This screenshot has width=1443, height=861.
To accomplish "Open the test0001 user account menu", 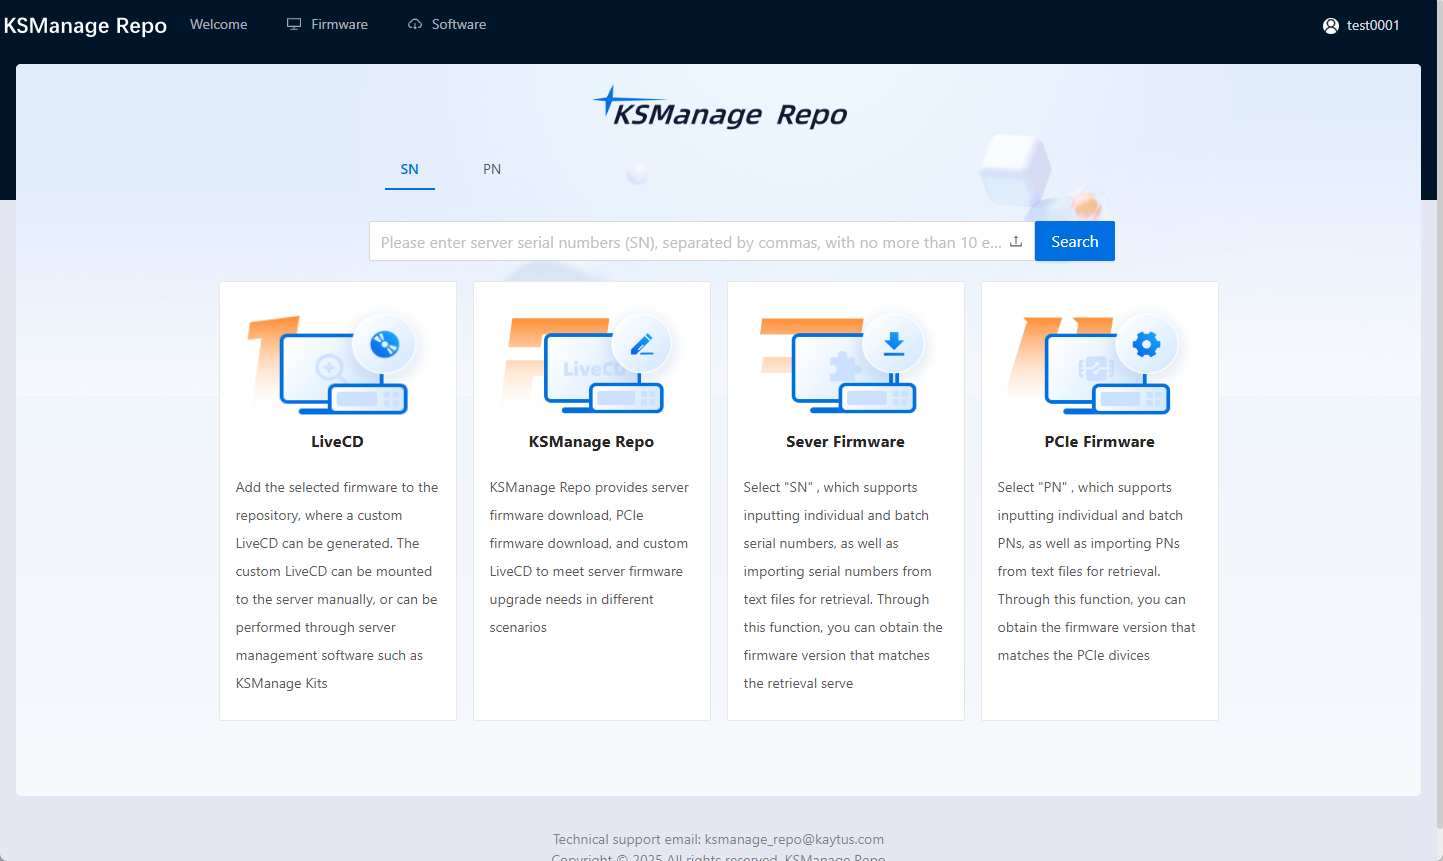I will pos(1361,26).
